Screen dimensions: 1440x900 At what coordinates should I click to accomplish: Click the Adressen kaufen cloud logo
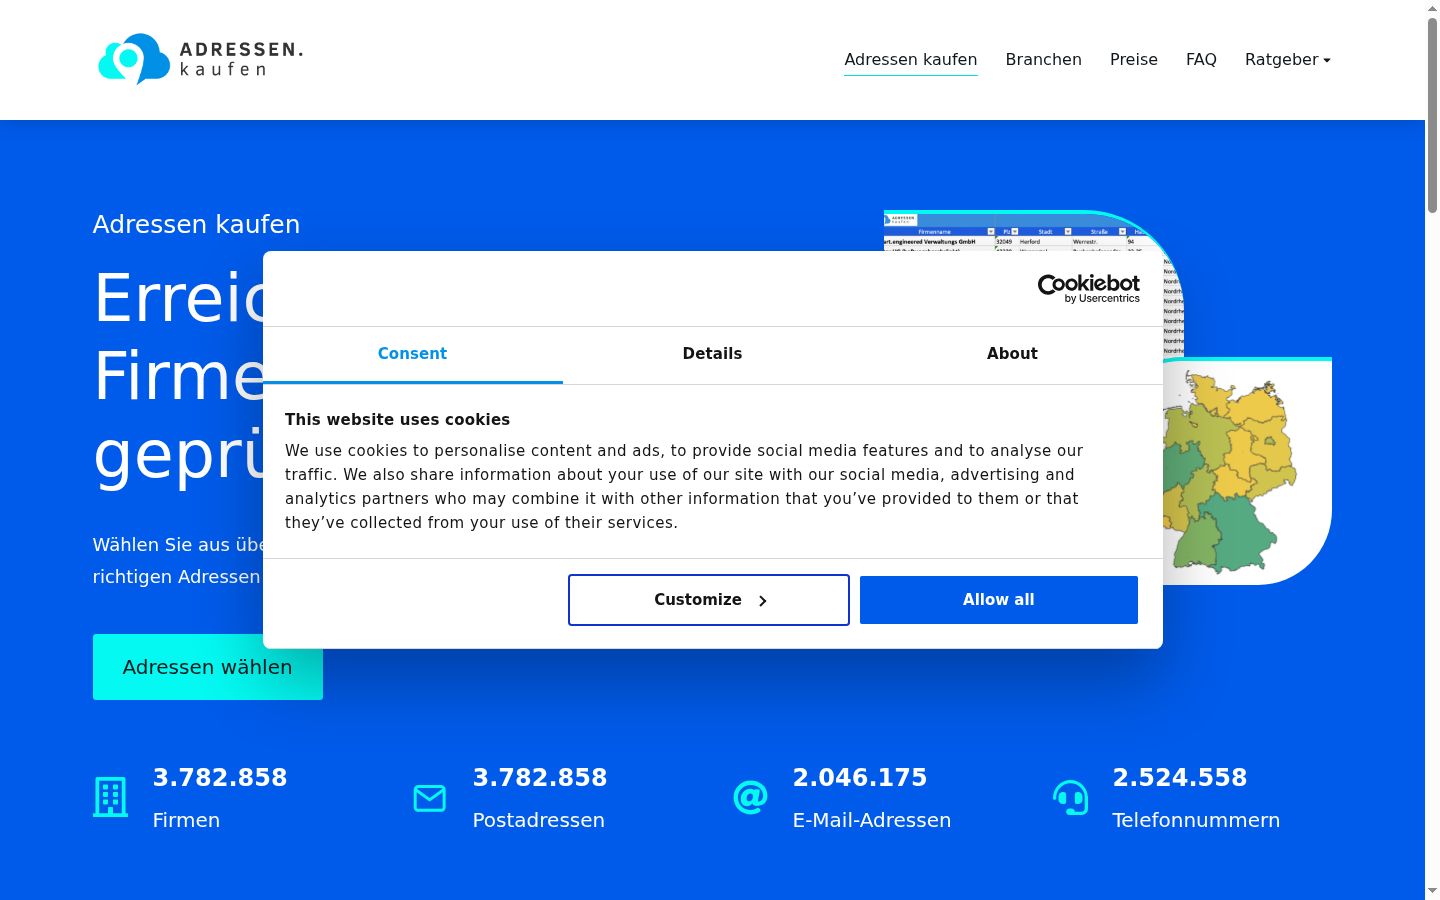(x=200, y=59)
